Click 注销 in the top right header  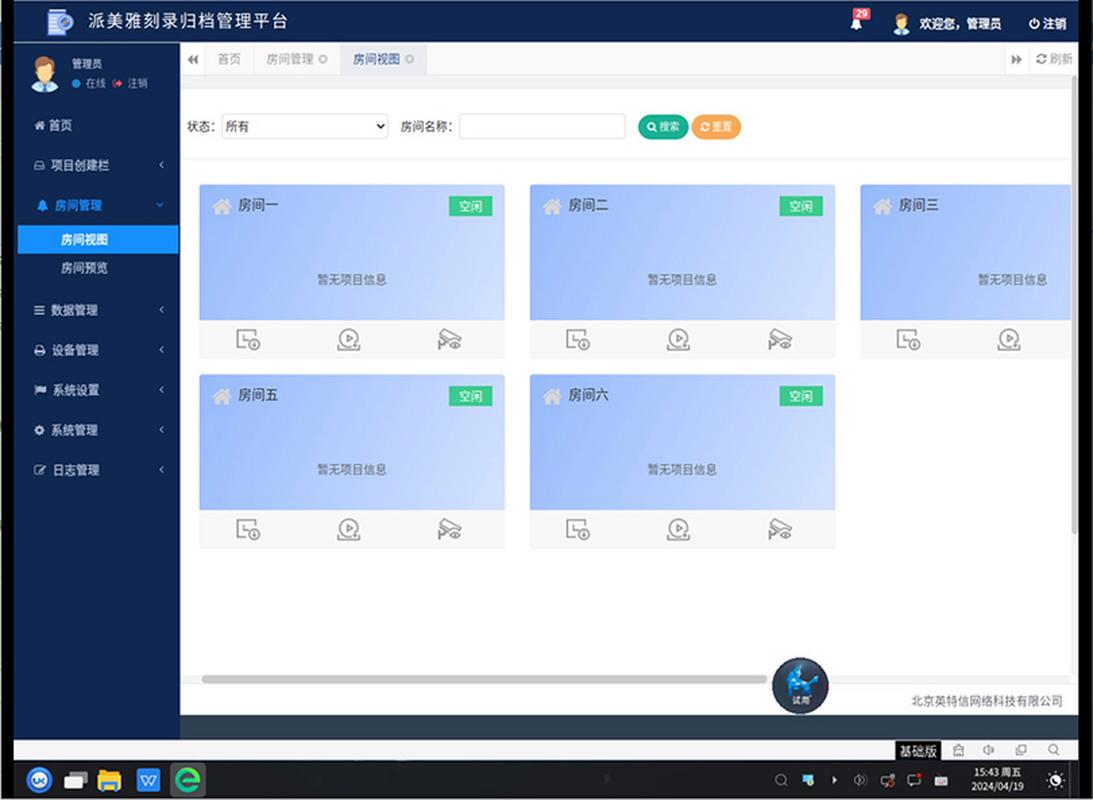1047,24
